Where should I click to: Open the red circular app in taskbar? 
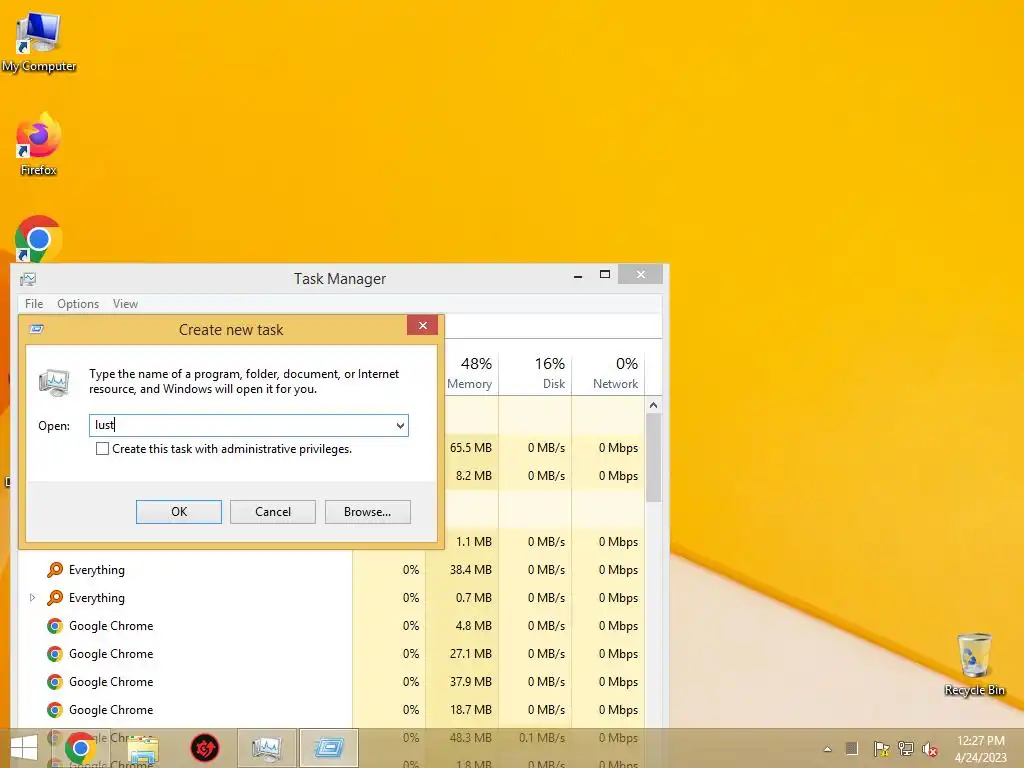click(204, 748)
